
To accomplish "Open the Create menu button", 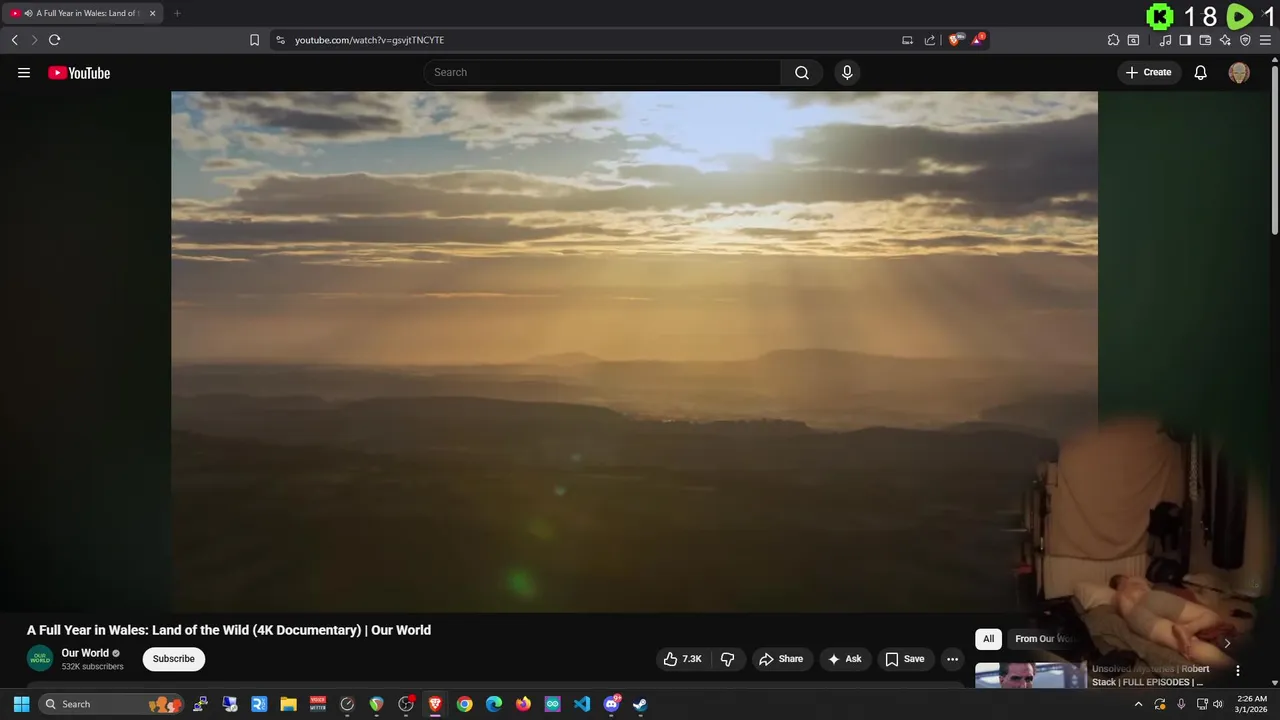I will (1148, 72).
